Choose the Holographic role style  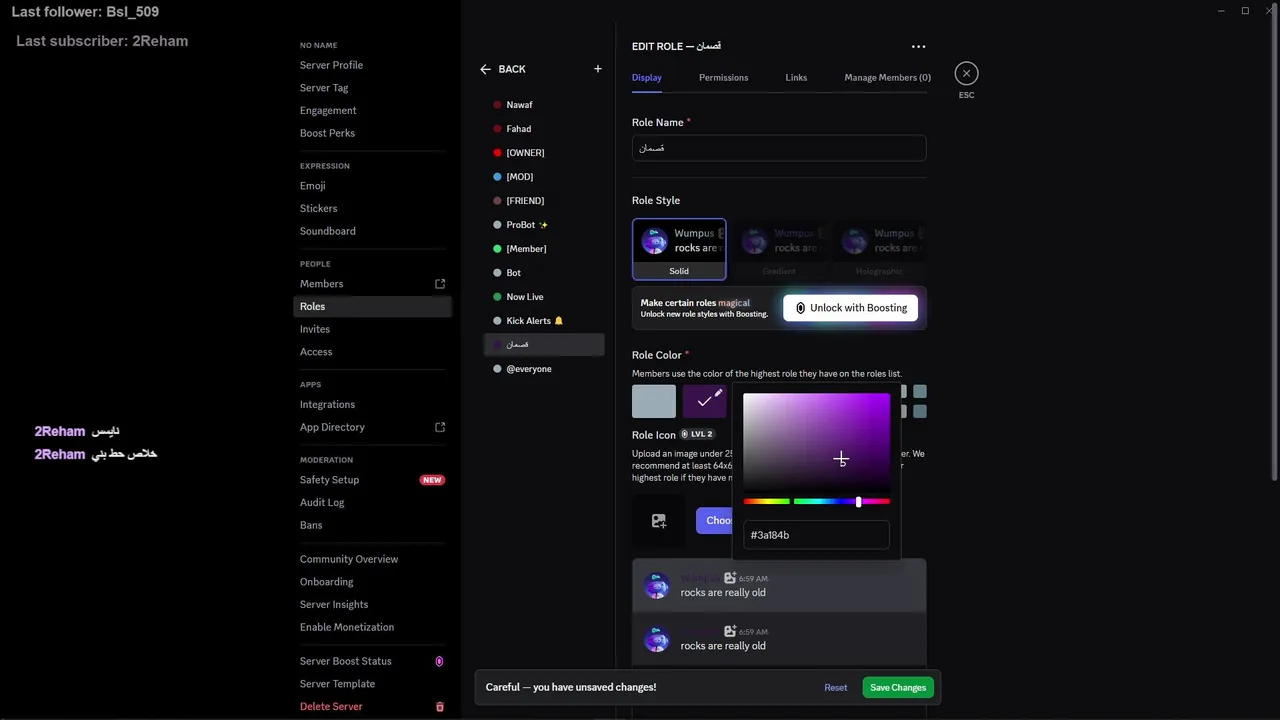tap(879, 249)
